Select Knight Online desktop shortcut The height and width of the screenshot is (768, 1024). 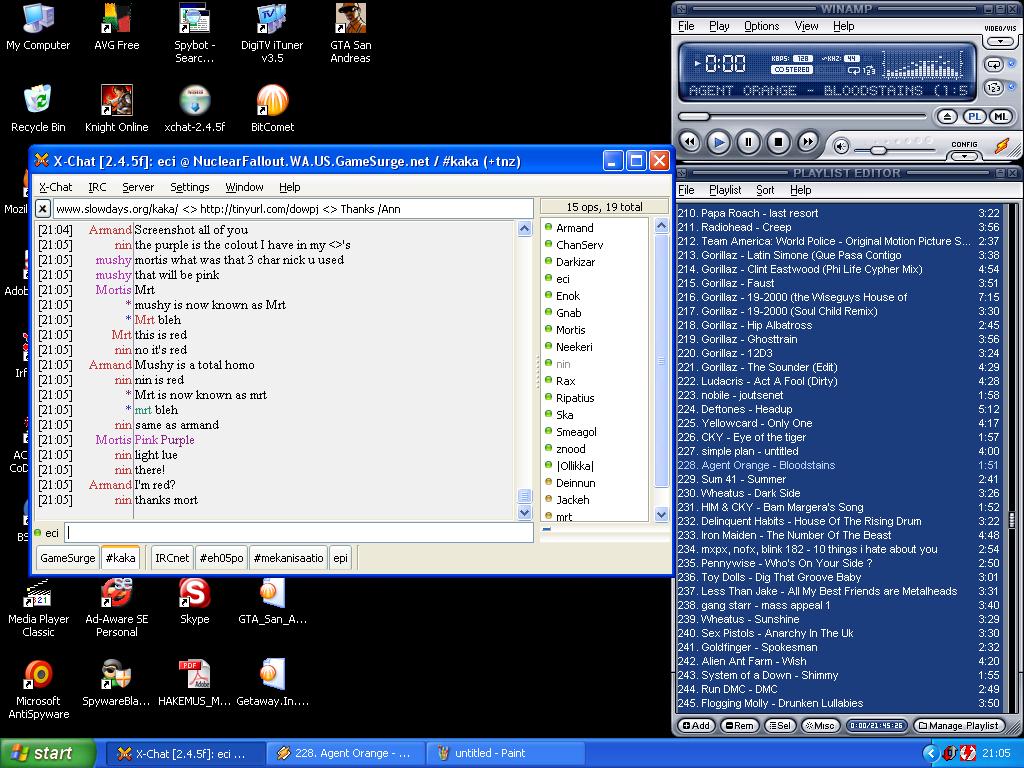(116, 108)
